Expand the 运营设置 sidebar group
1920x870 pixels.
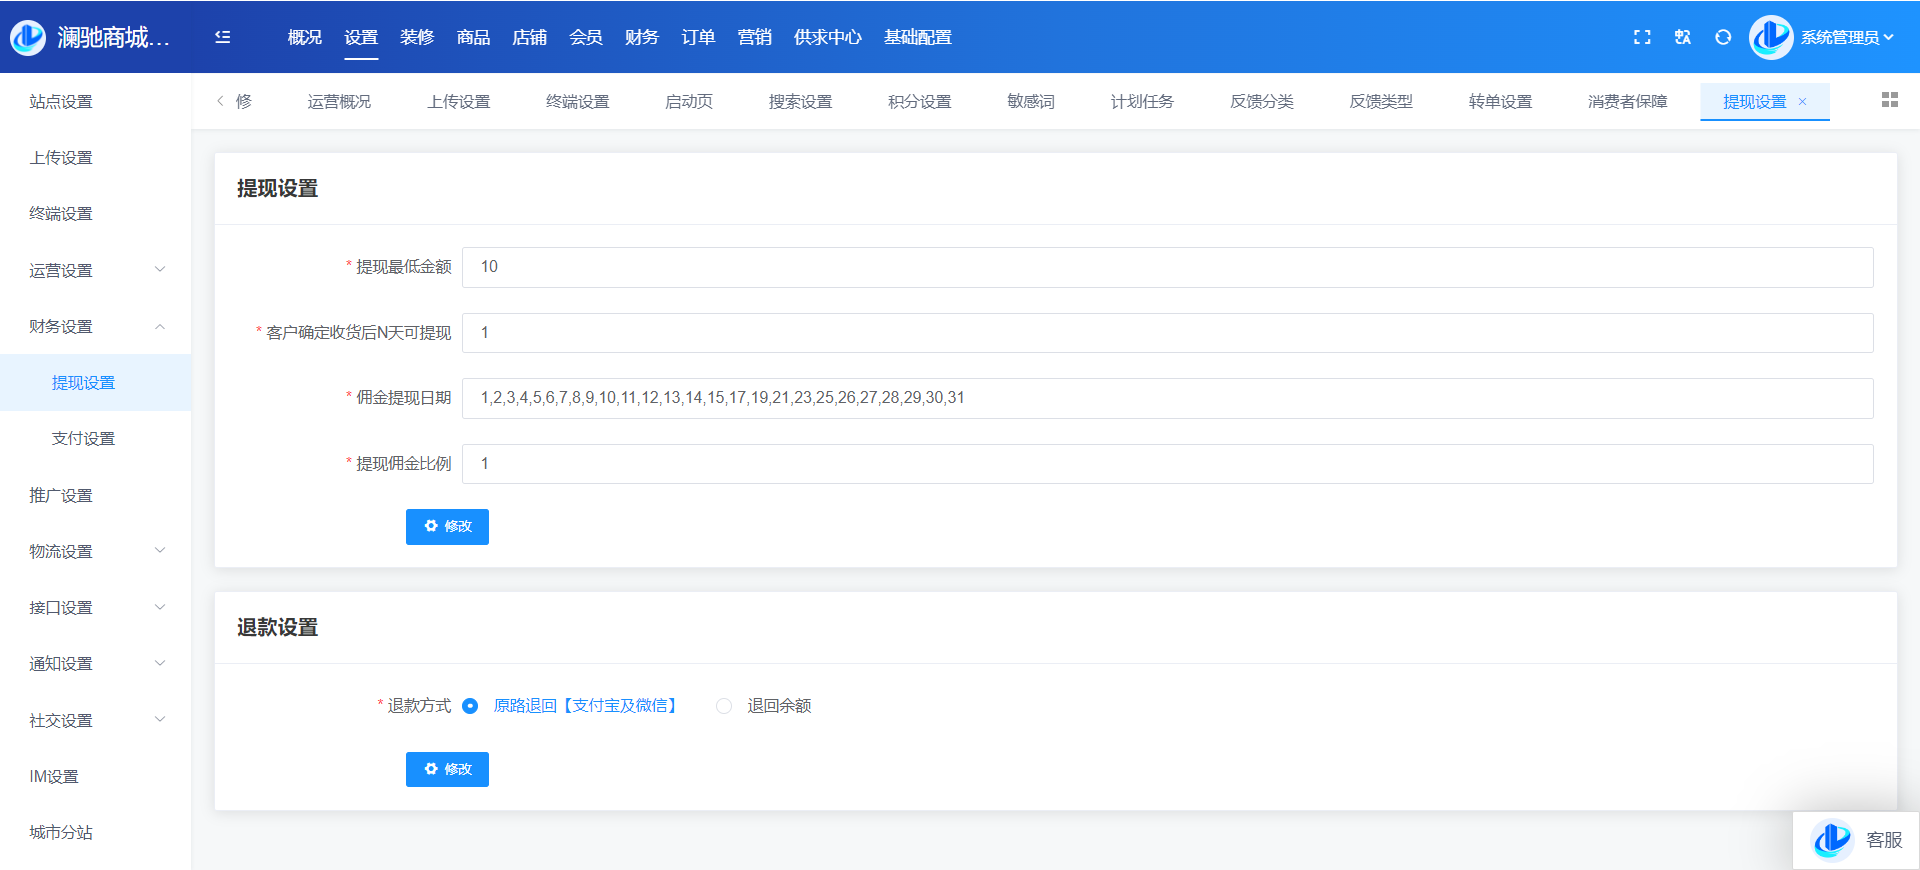pyautogui.click(x=96, y=270)
